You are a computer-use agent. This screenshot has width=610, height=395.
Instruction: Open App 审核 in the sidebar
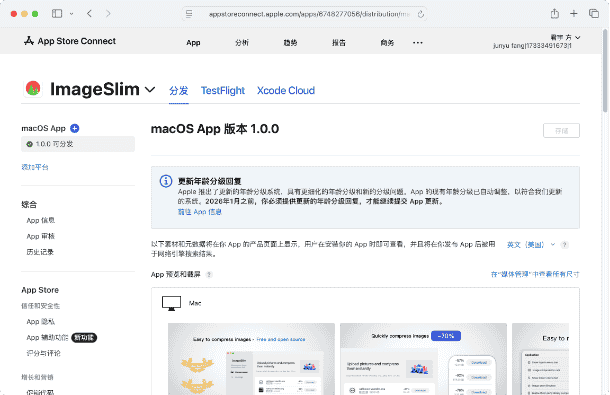40,236
